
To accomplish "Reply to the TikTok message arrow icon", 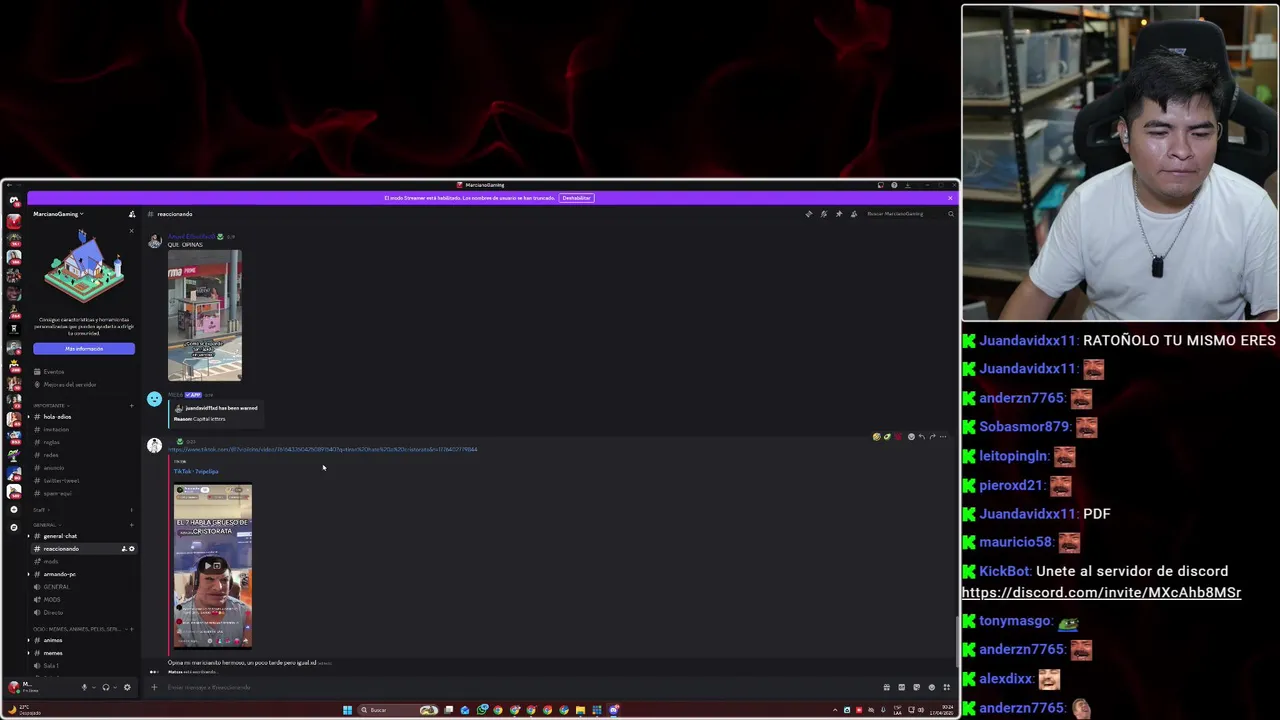I will pyautogui.click(x=922, y=437).
